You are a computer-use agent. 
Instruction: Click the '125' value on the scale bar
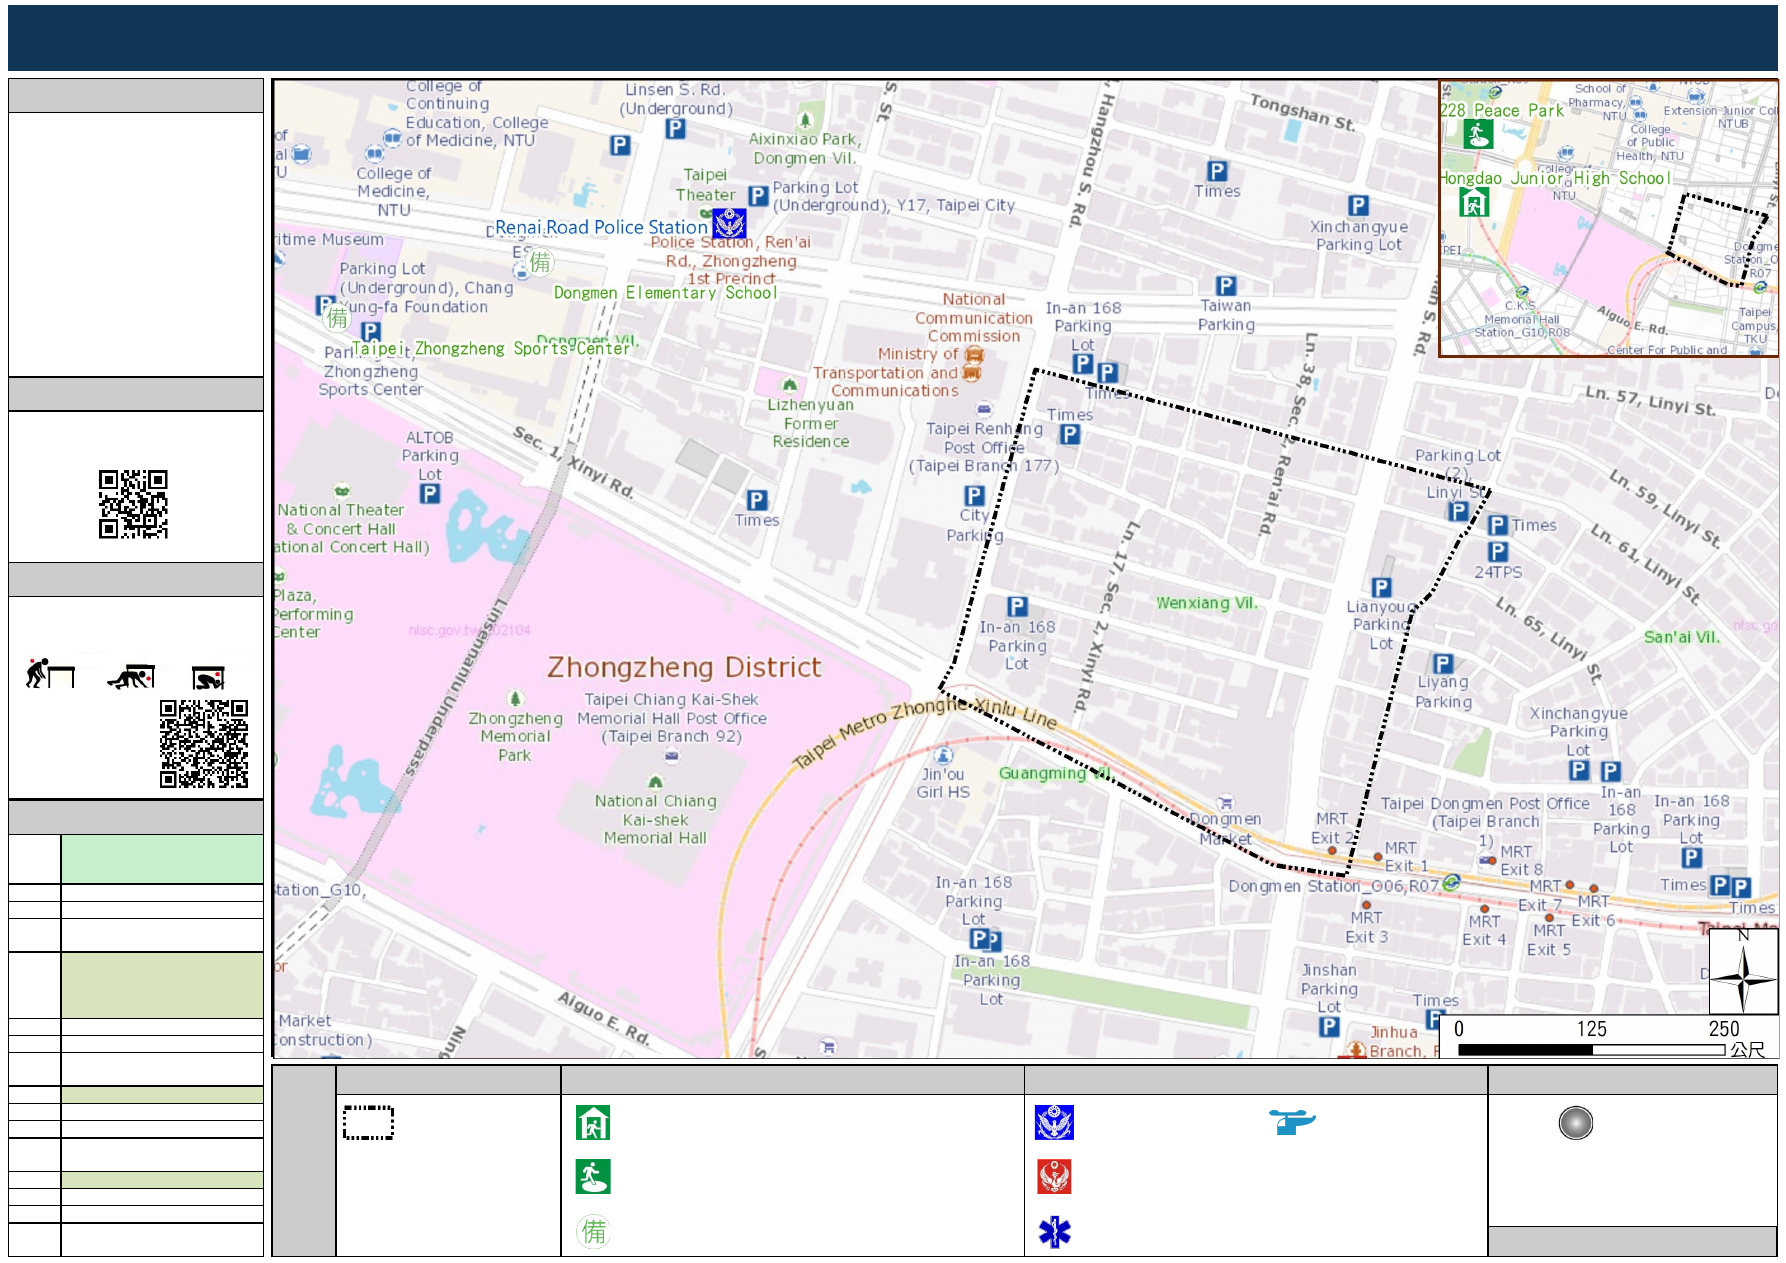point(1591,1029)
